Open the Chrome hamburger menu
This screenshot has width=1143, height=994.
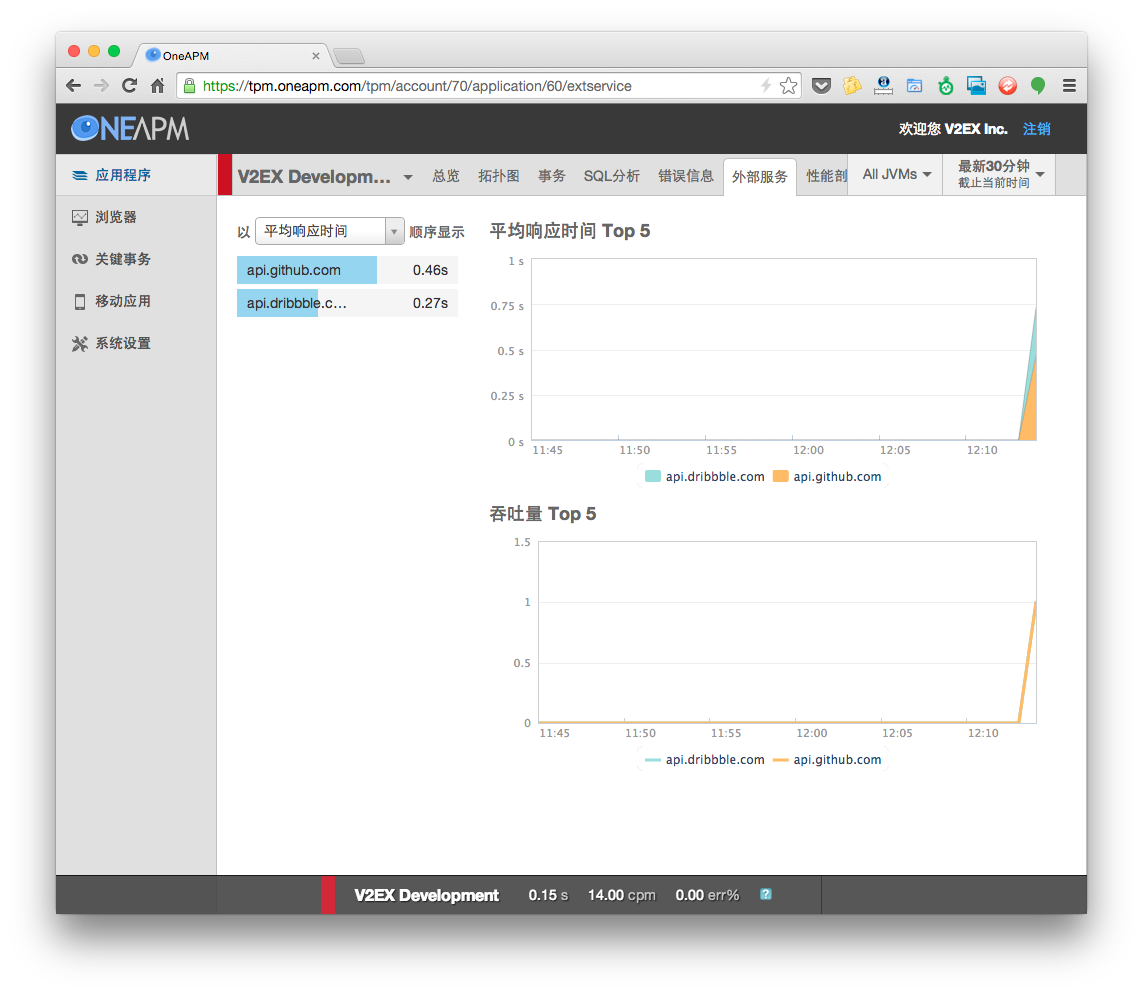(x=1069, y=86)
